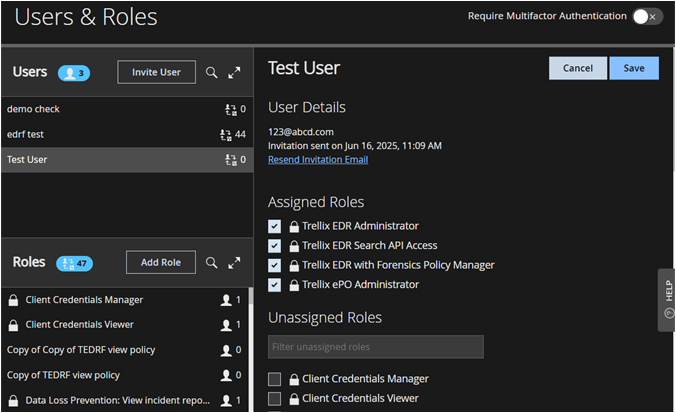This screenshot has height=413, width=676.
Task: Click lock icon next to Trellix EDR Administrator
Action: (x=294, y=226)
